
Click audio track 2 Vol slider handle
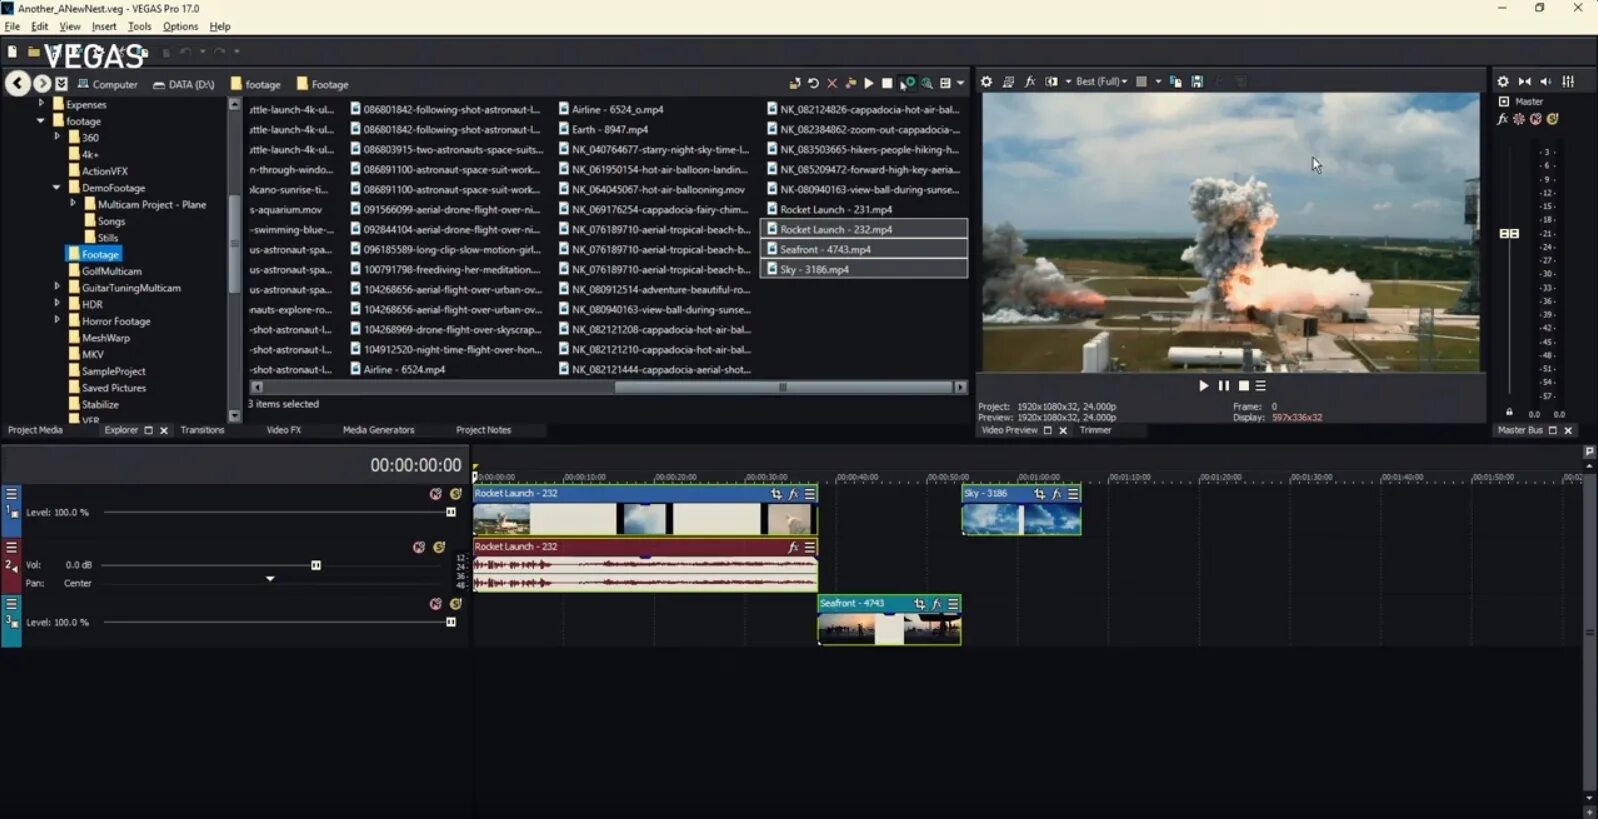tap(316, 565)
